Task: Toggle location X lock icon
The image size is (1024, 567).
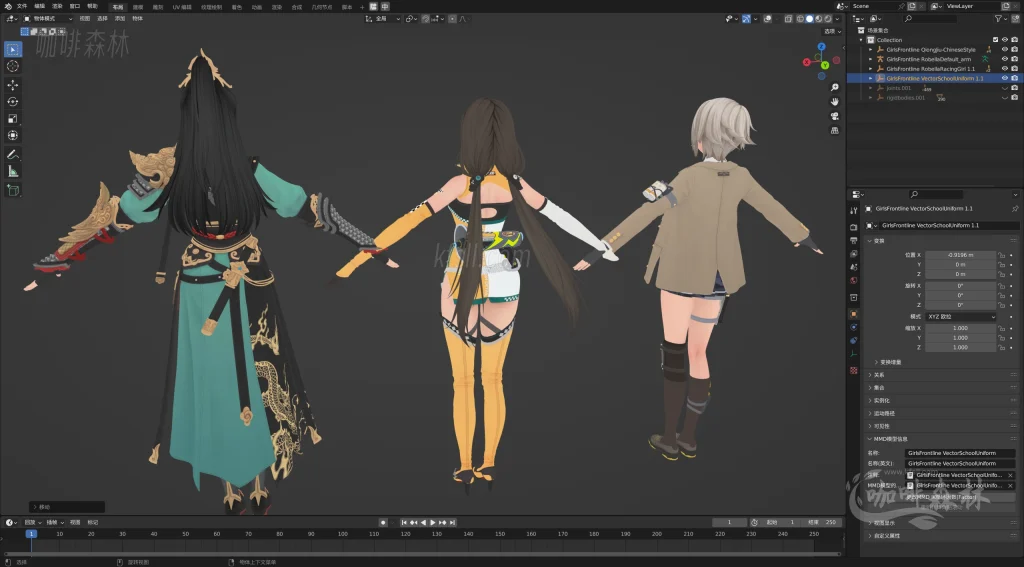Action: 1001,255
